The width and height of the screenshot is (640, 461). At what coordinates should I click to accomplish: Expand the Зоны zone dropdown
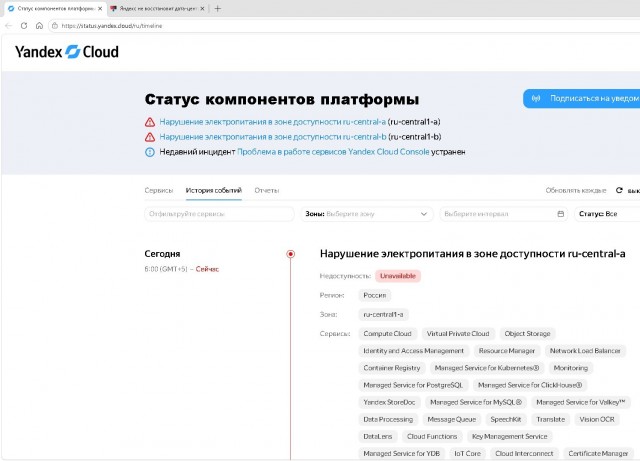[367, 214]
